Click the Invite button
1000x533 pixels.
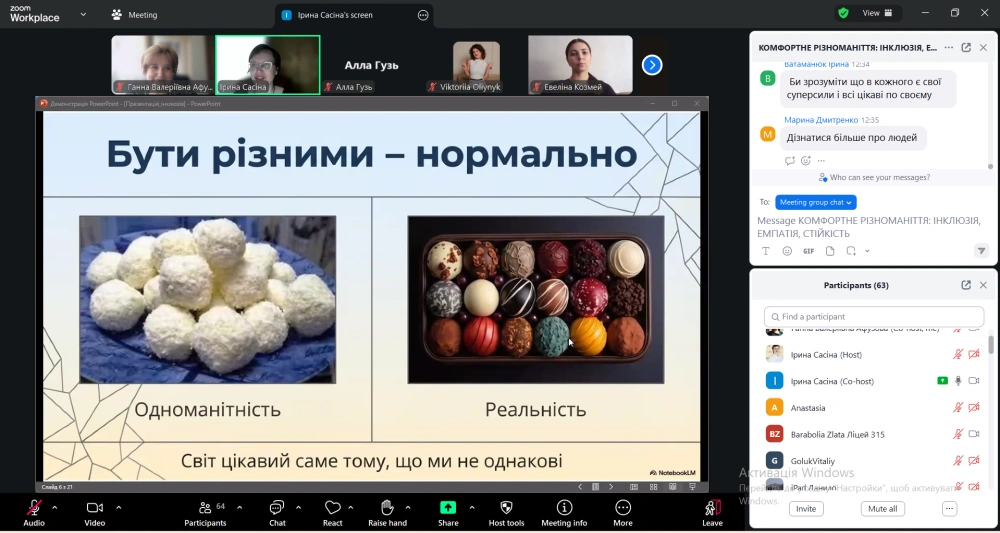tap(806, 509)
